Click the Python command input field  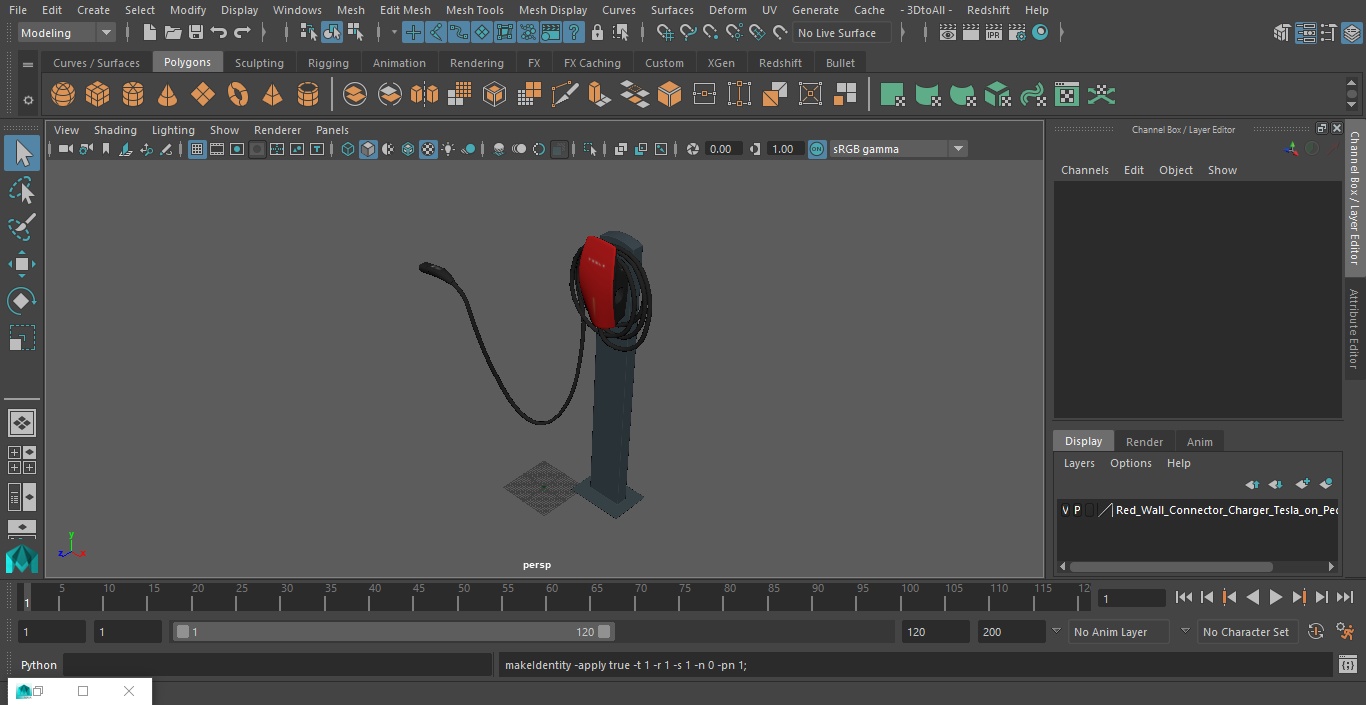point(278,665)
